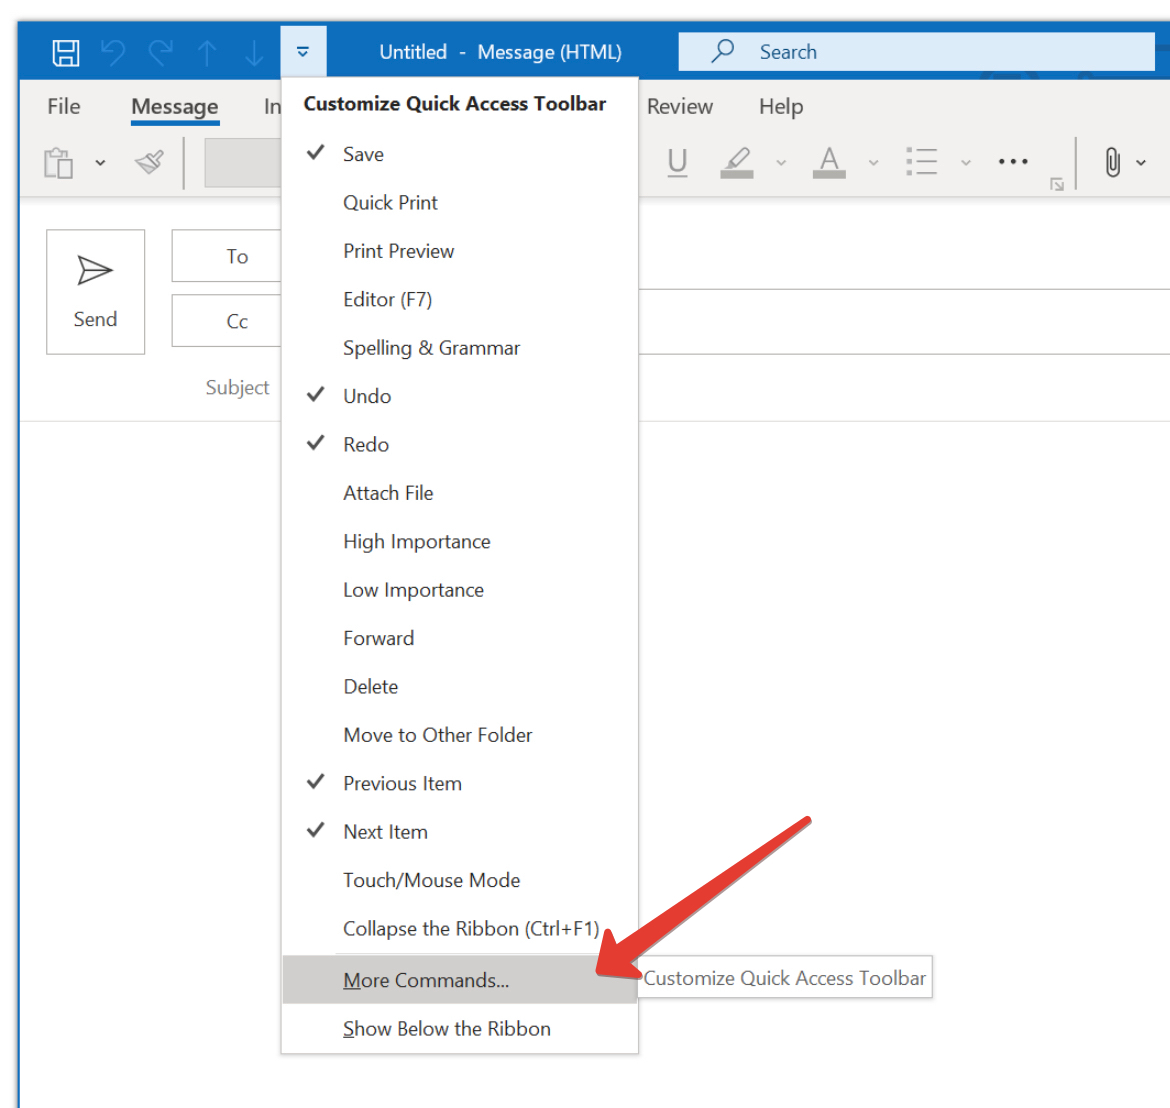This screenshot has height=1108, width=1170.
Task: Expand the Paste options arrow
Action: (100, 163)
